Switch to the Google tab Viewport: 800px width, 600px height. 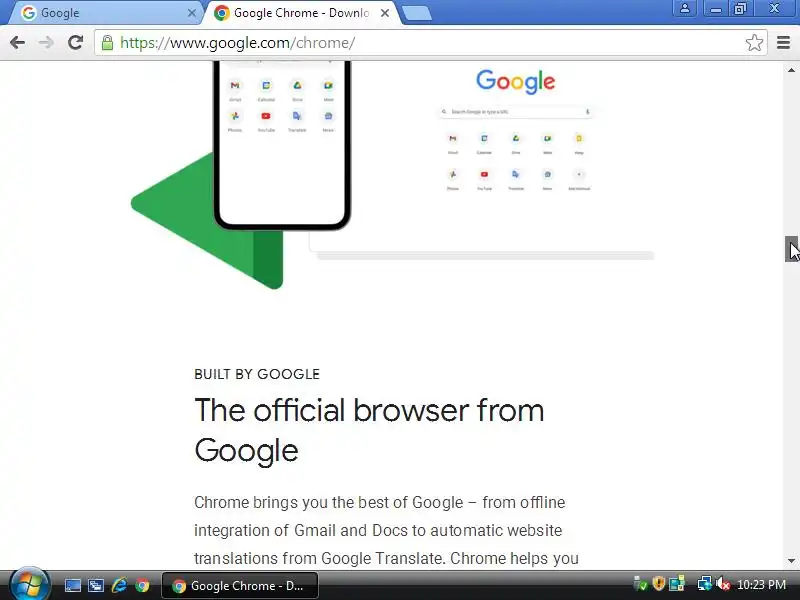[x=107, y=13]
